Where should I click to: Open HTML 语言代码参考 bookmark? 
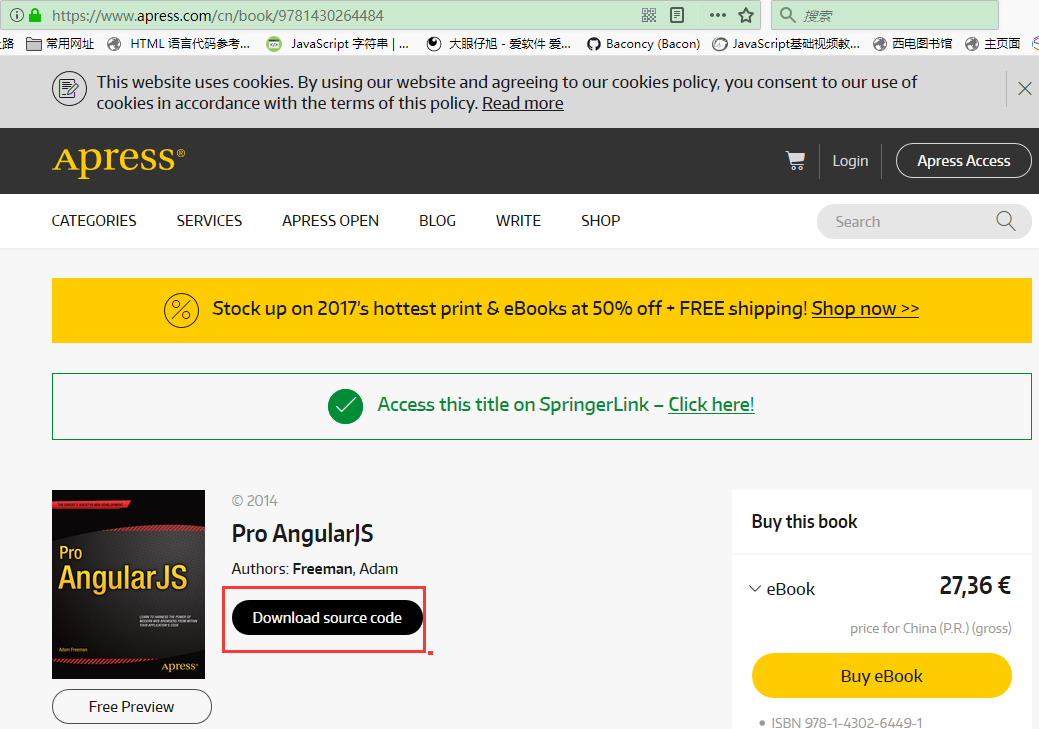[x=179, y=44]
